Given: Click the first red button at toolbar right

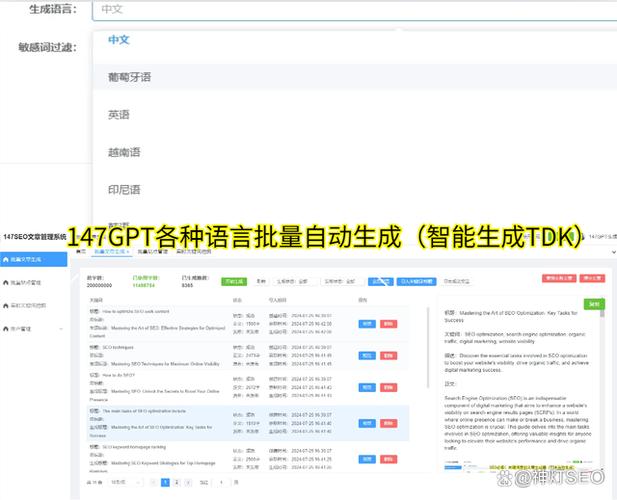Looking at the screenshot, I should click(x=559, y=279).
